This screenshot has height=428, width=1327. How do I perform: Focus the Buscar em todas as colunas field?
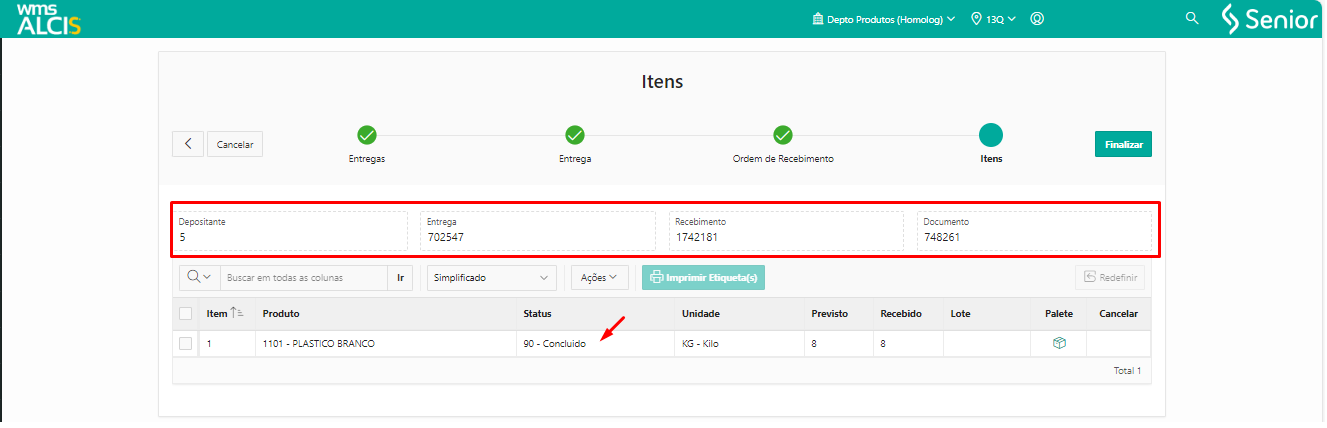[303, 277]
